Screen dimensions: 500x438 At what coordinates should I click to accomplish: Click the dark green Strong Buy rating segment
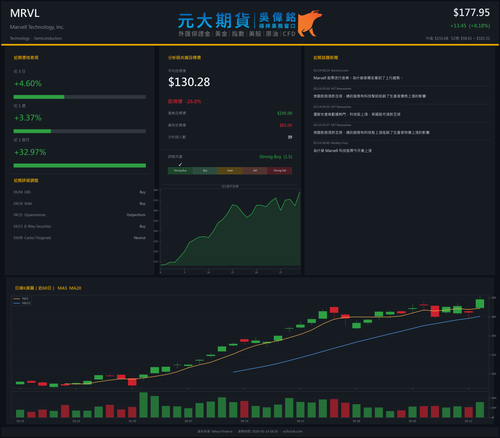(x=180, y=171)
